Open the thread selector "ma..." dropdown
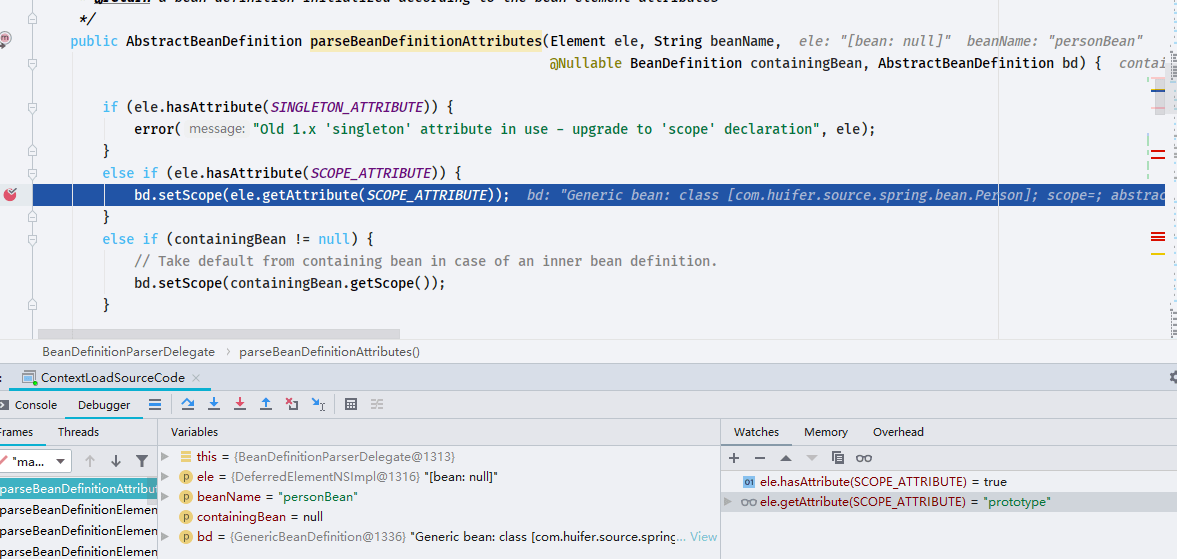Image resolution: width=1177 pixels, height=559 pixels. [35, 460]
